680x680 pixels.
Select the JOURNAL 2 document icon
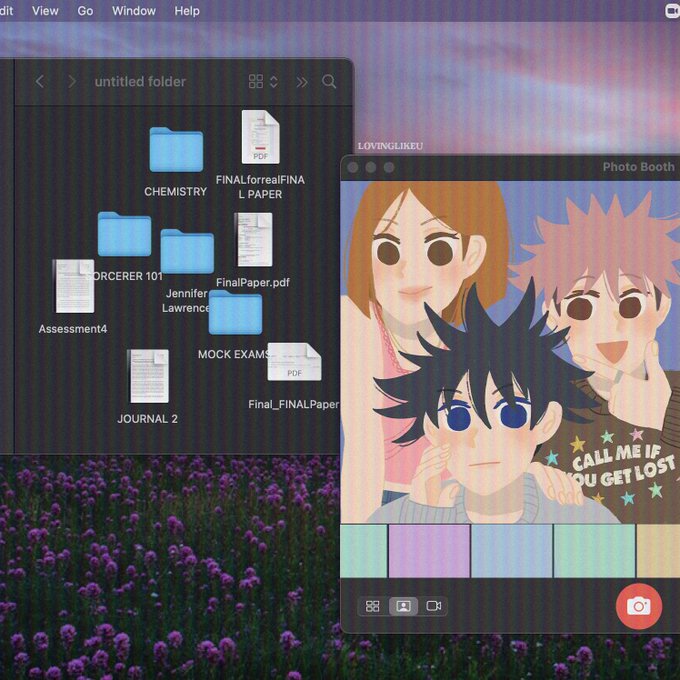pyautogui.click(x=148, y=376)
